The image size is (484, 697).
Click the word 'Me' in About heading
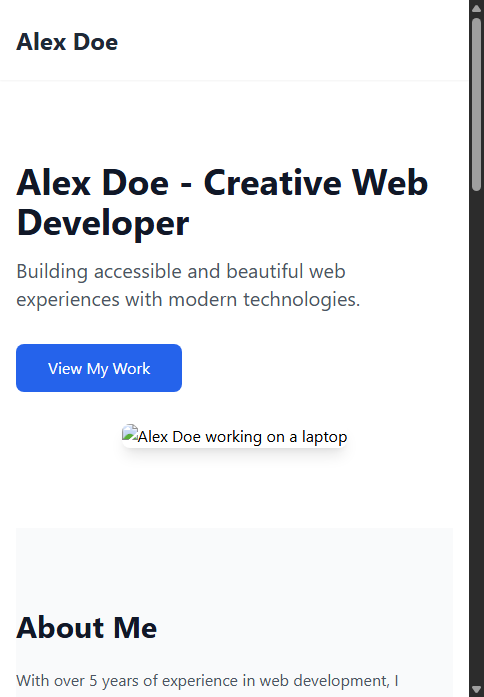135,627
